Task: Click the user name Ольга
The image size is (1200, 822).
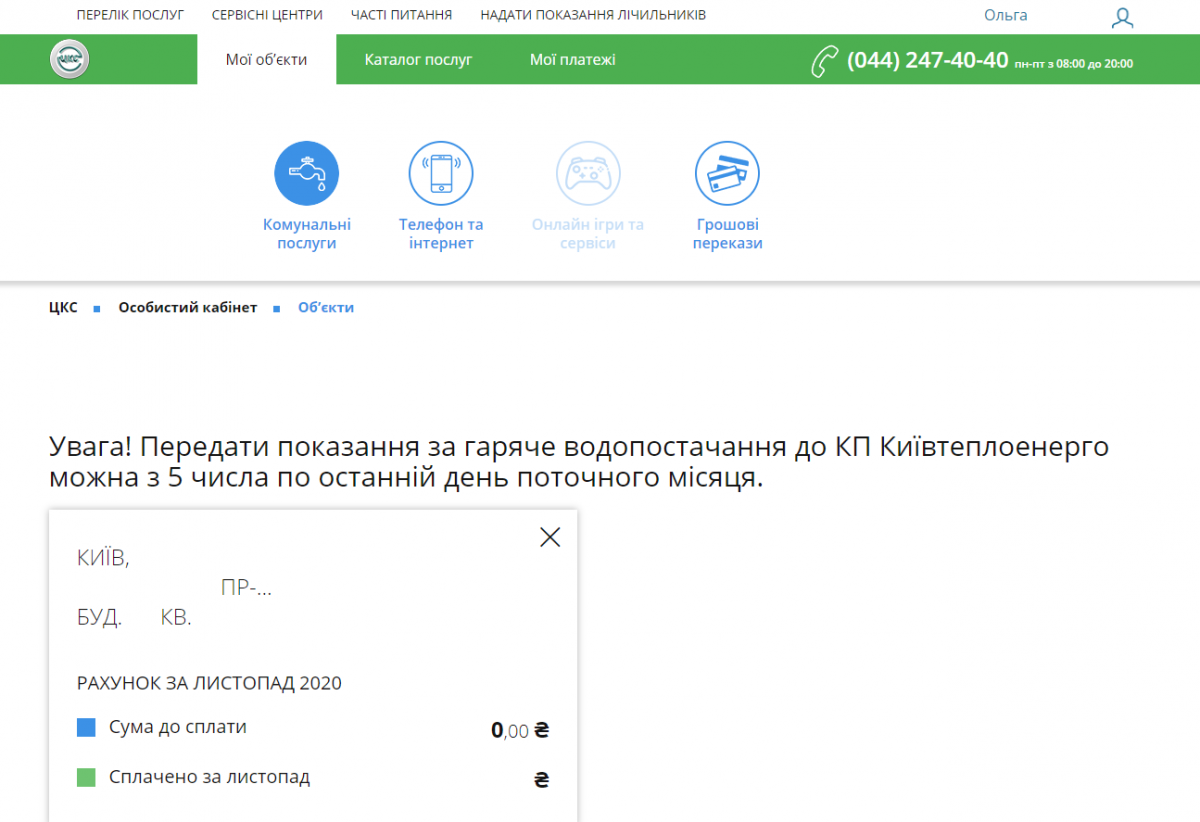Action: pyautogui.click(x=1006, y=15)
